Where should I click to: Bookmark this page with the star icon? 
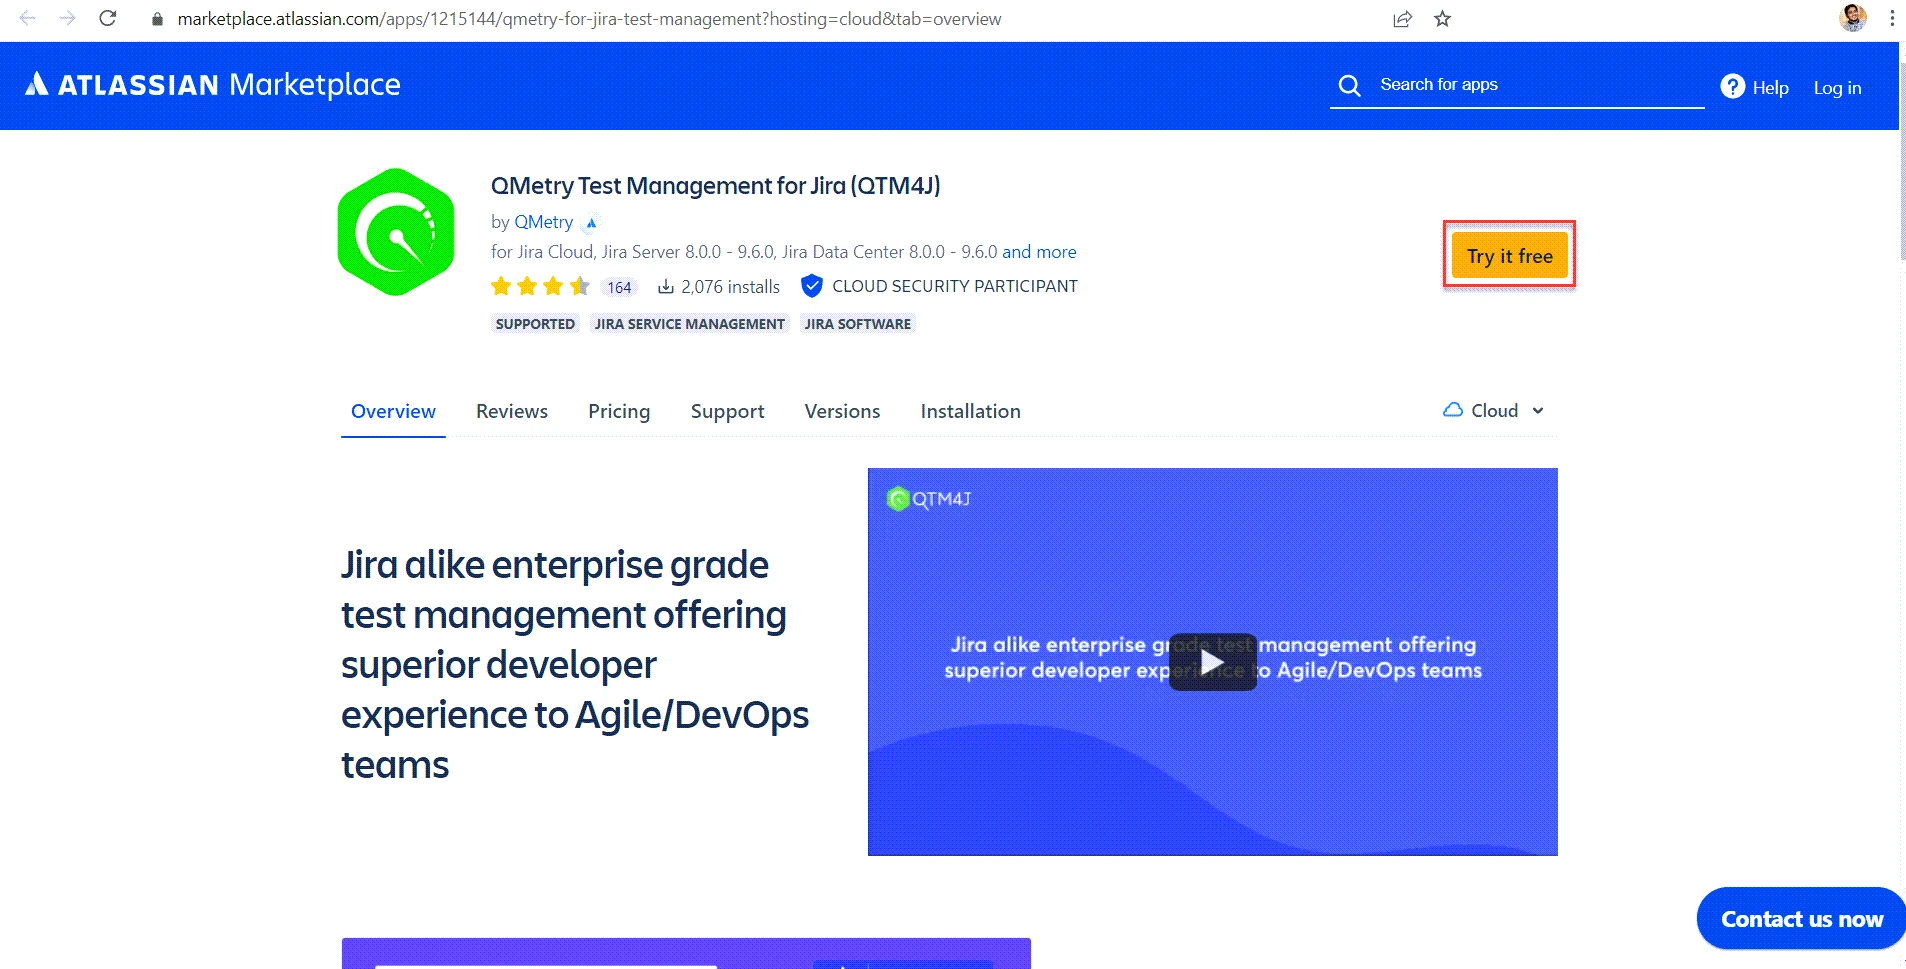[1442, 19]
